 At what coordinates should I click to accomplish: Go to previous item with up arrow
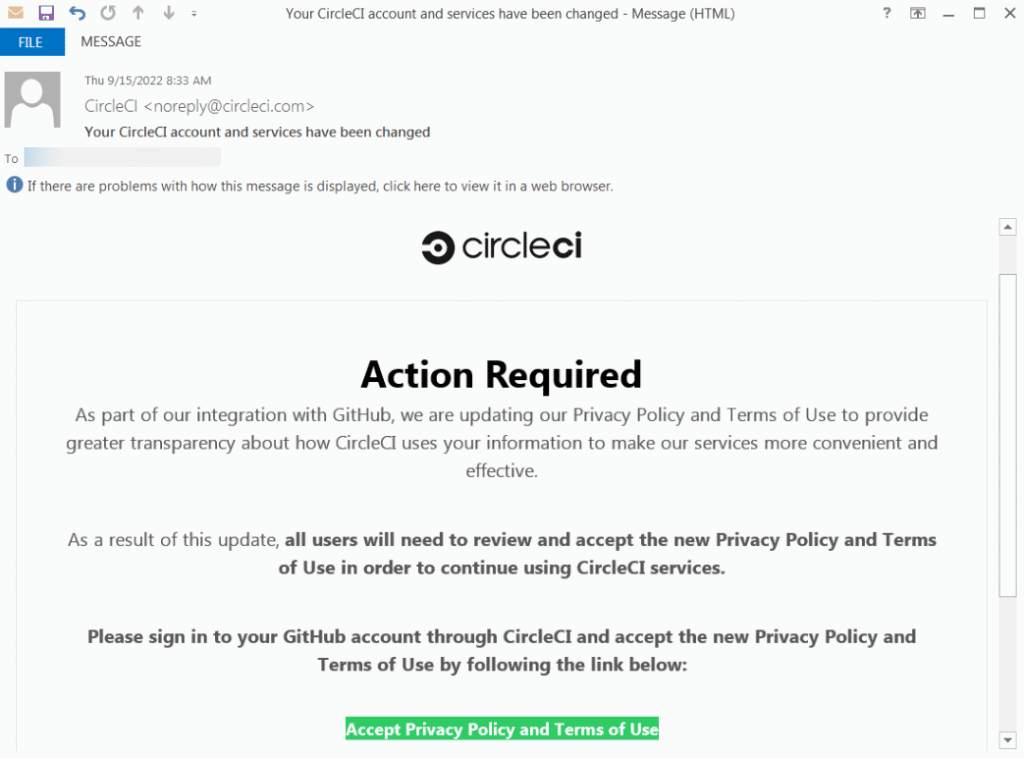[x=138, y=13]
